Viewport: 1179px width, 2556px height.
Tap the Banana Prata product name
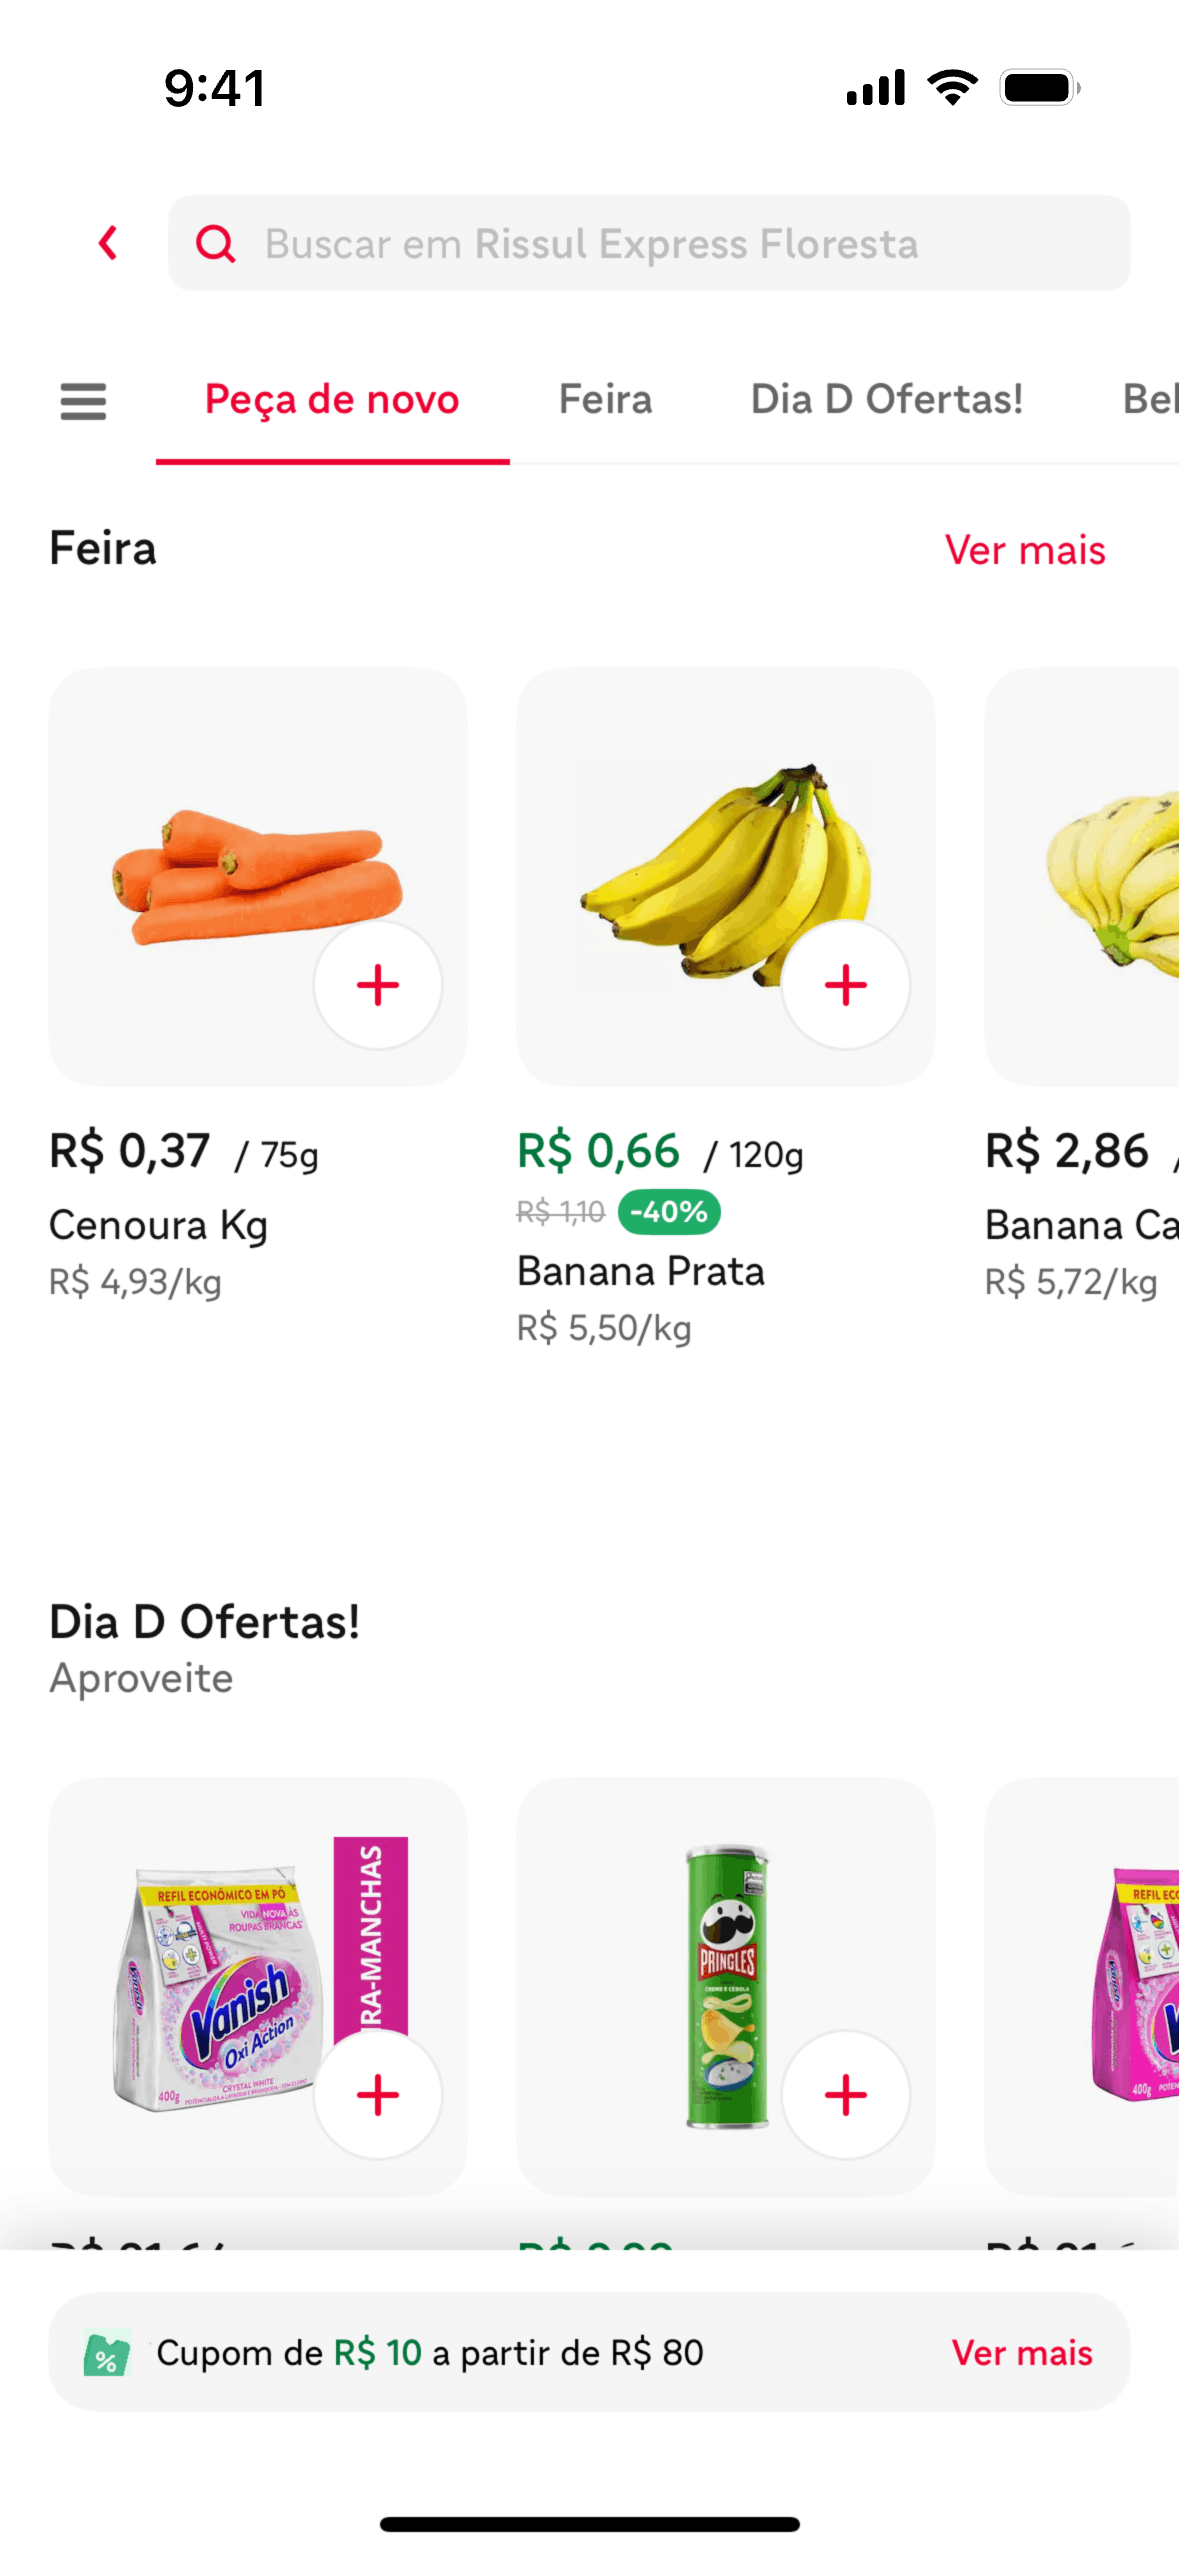click(641, 1272)
